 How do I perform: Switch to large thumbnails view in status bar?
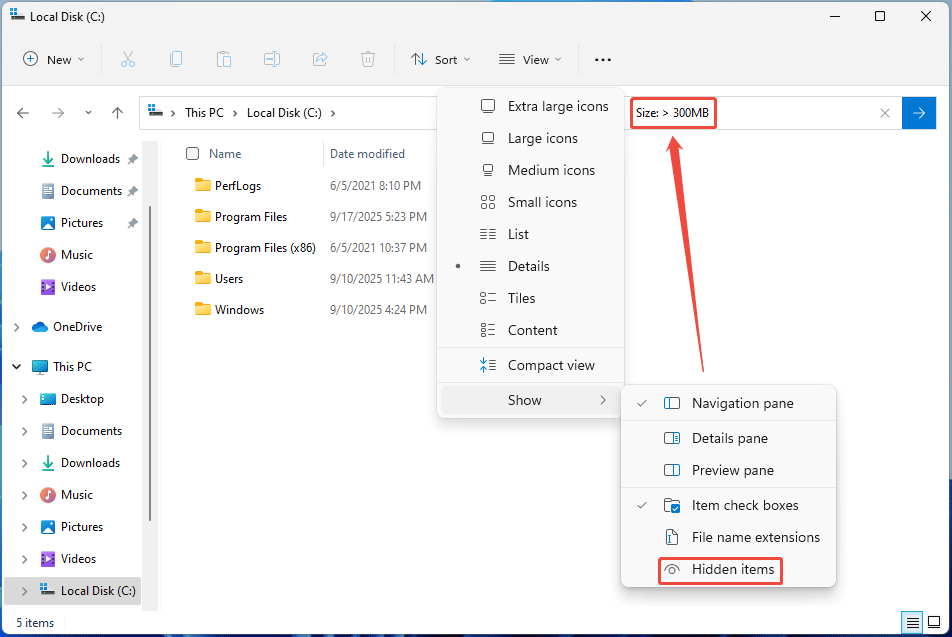click(x=934, y=622)
